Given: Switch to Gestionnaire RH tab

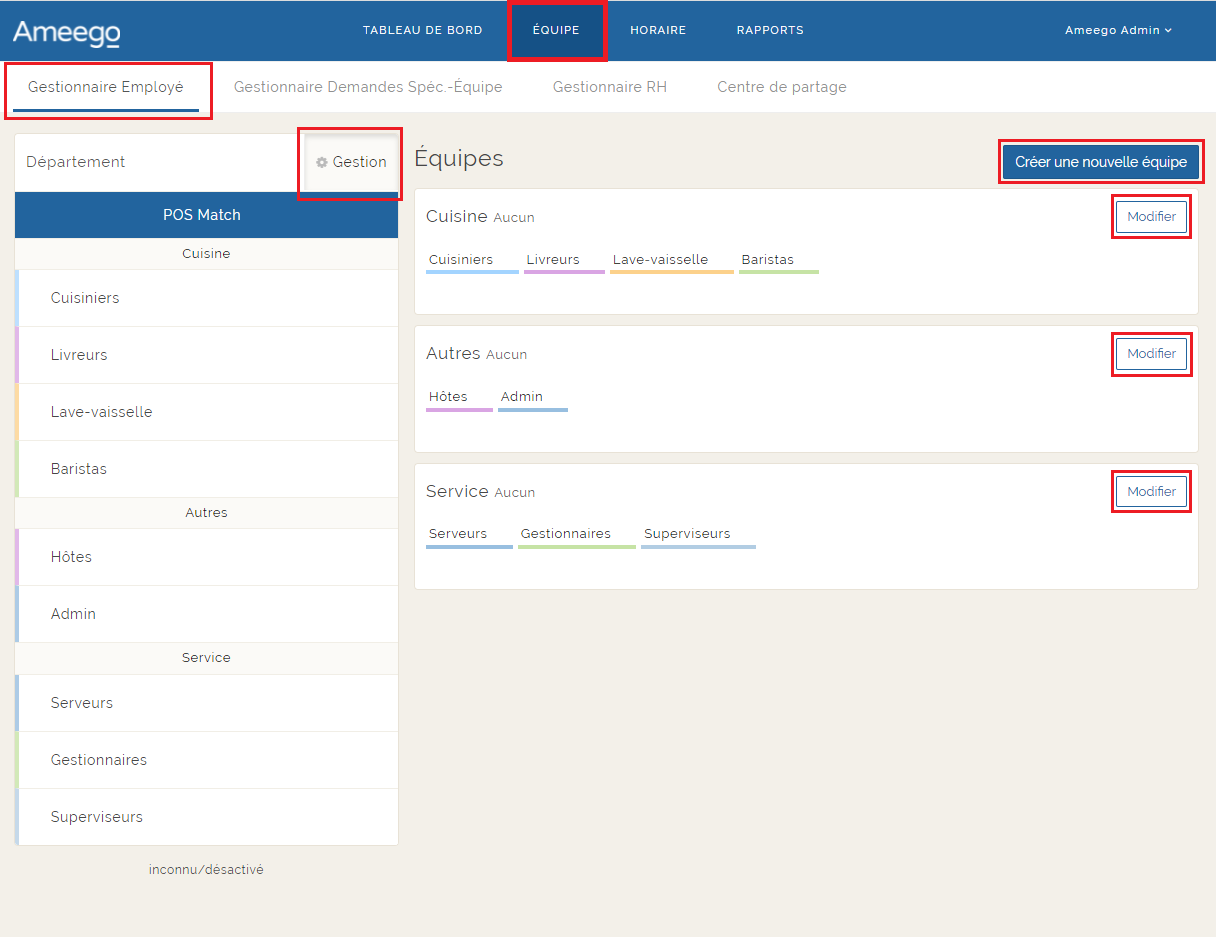Looking at the screenshot, I should [x=609, y=87].
